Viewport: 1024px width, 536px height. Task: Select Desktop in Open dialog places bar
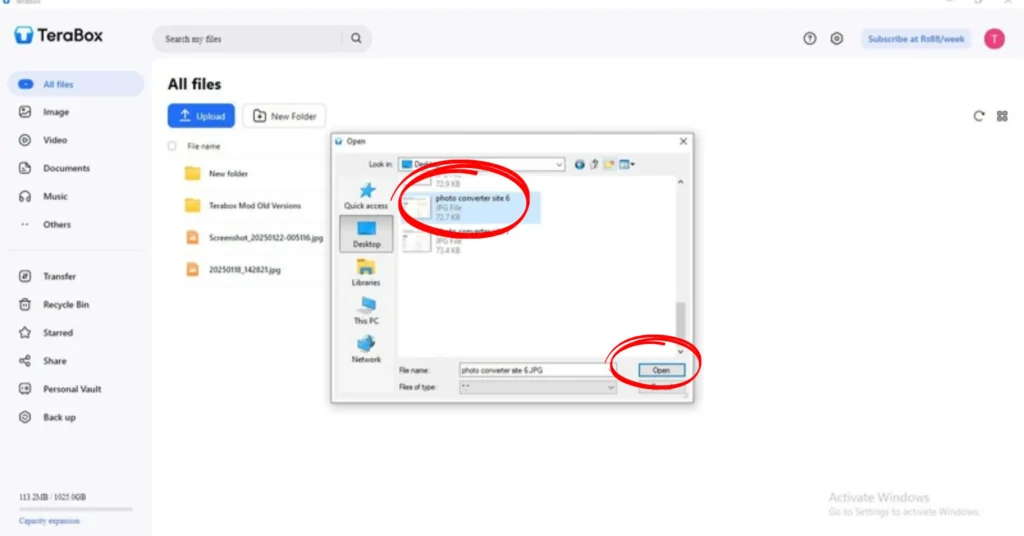[366, 234]
